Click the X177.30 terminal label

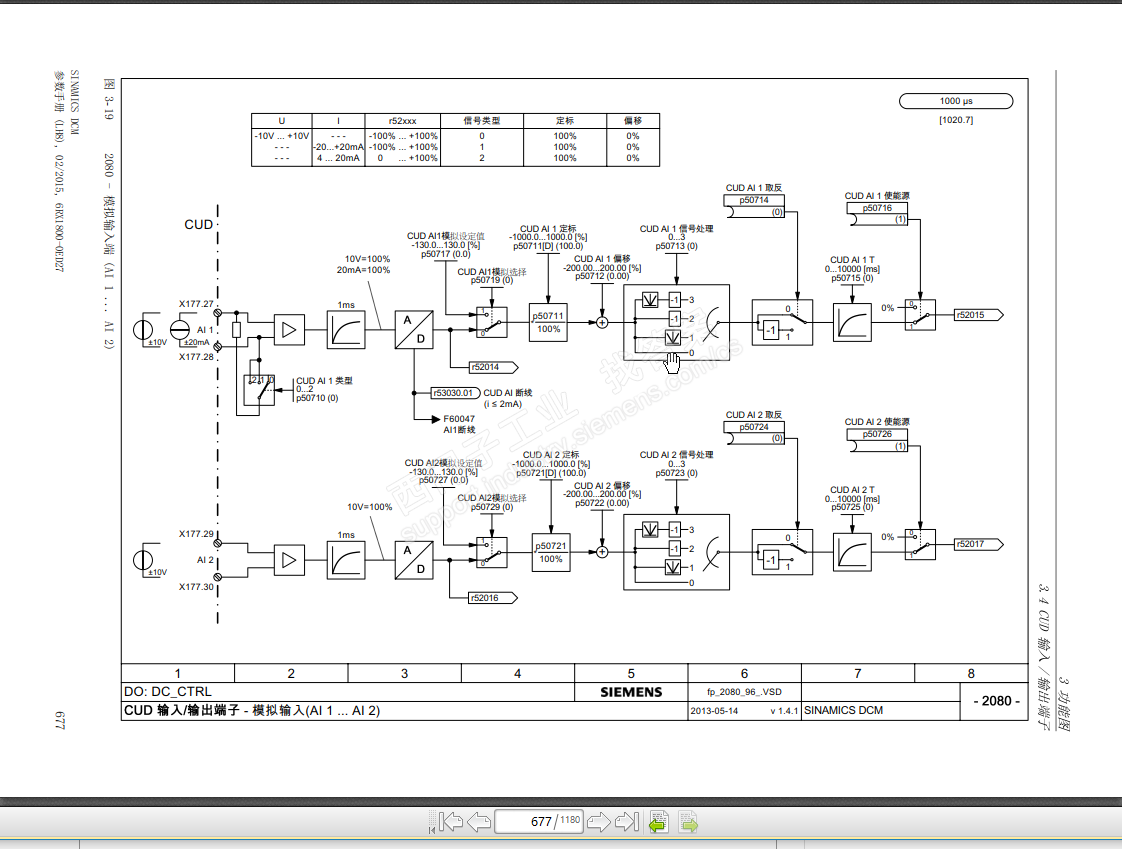click(196, 587)
